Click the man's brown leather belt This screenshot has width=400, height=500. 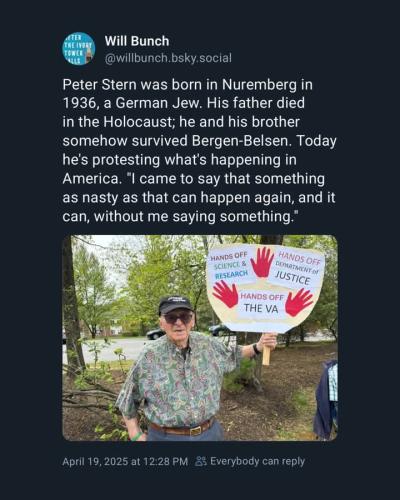[182, 428]
